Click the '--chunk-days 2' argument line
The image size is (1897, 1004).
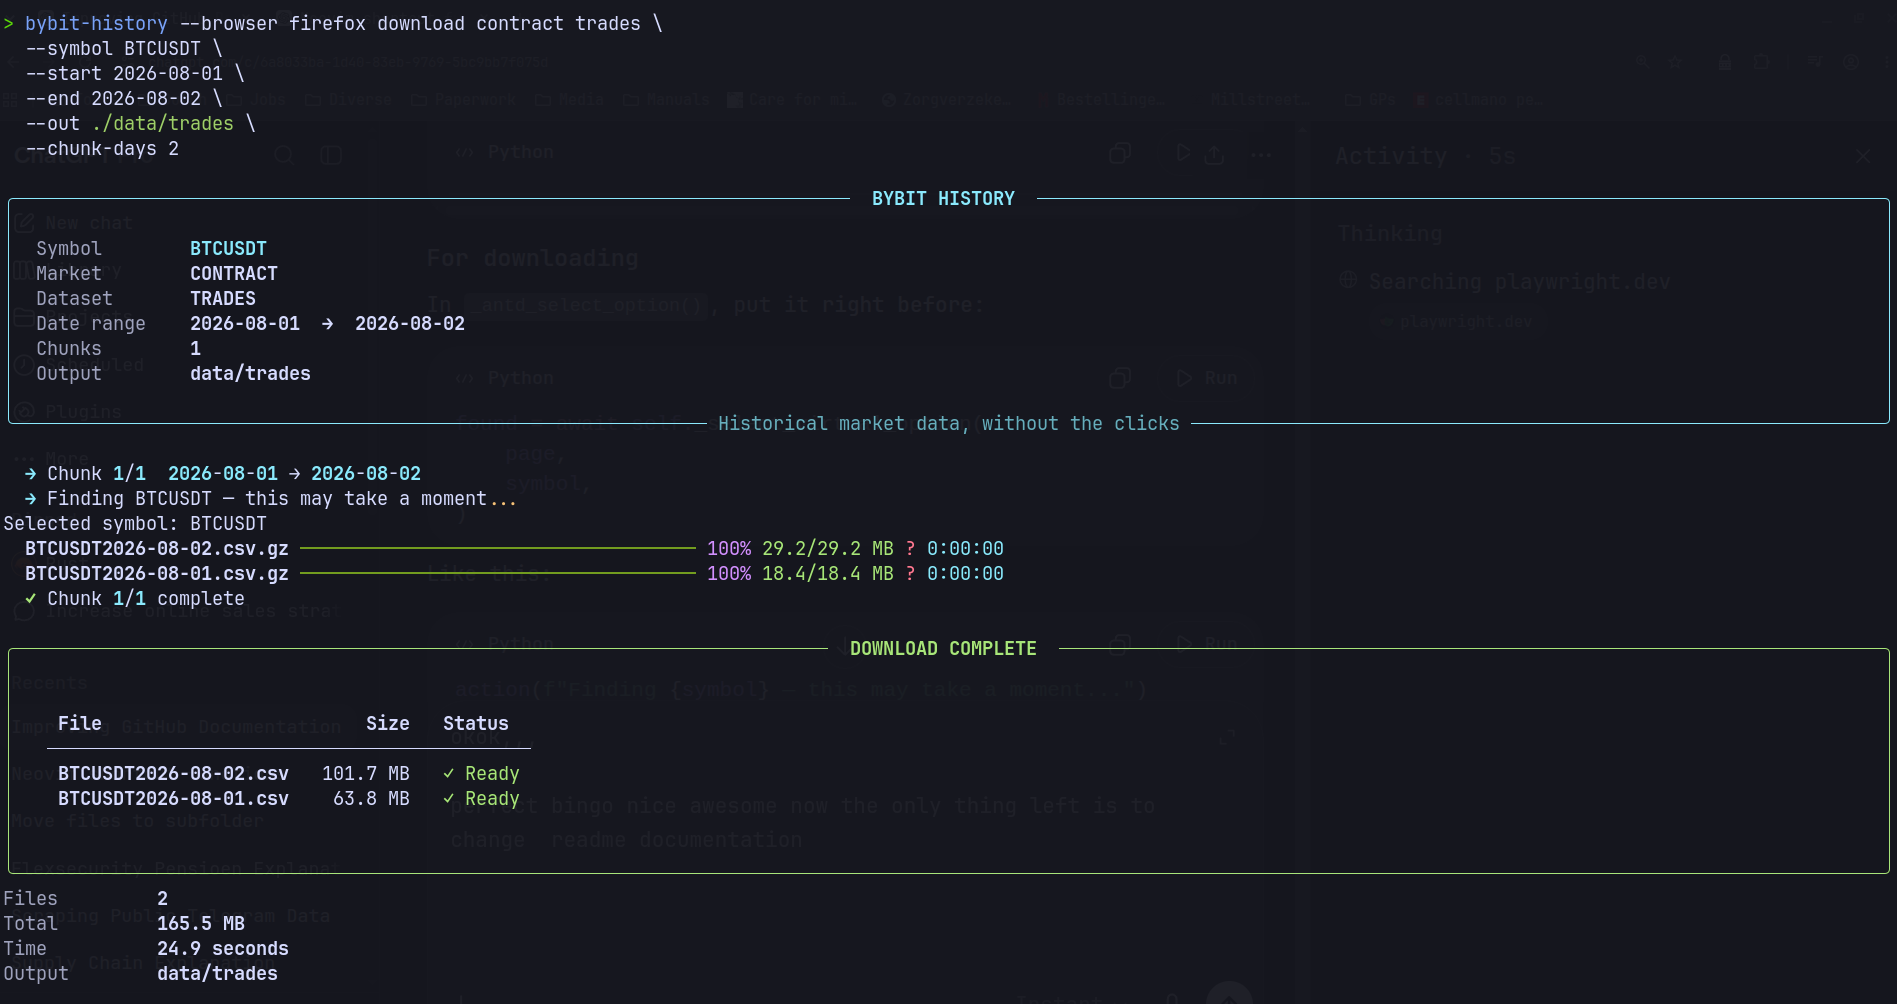point(102,148)
